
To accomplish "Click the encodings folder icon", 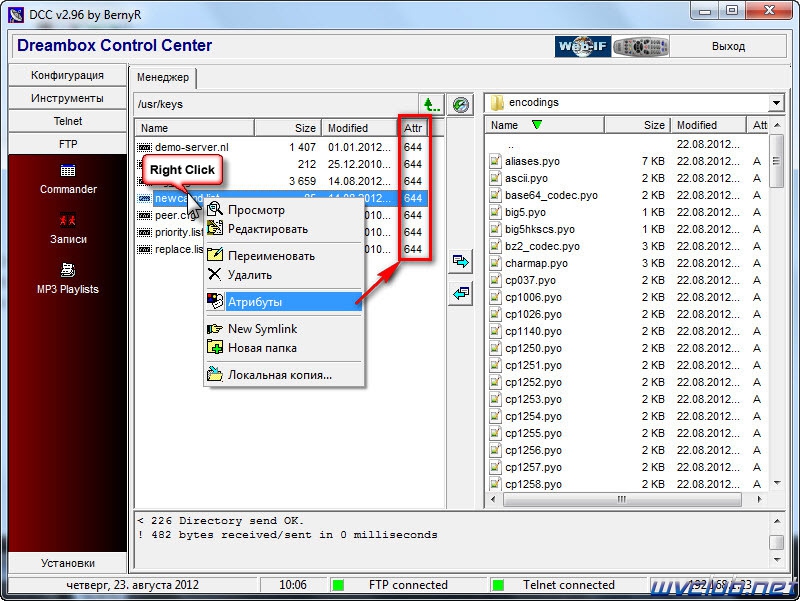I will point(497,103).
